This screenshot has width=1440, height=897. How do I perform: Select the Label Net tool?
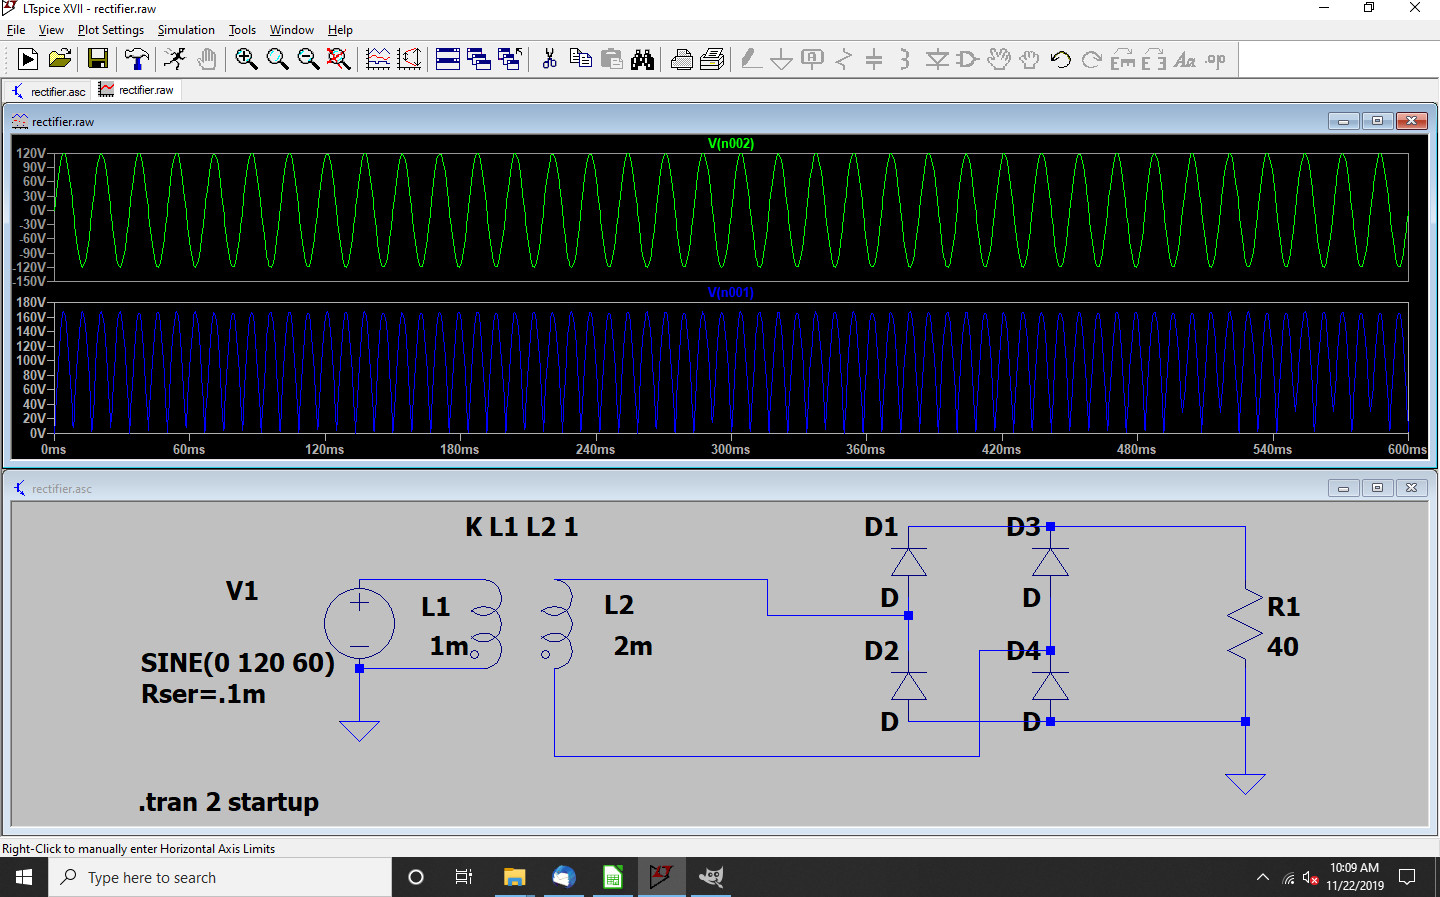812,59
